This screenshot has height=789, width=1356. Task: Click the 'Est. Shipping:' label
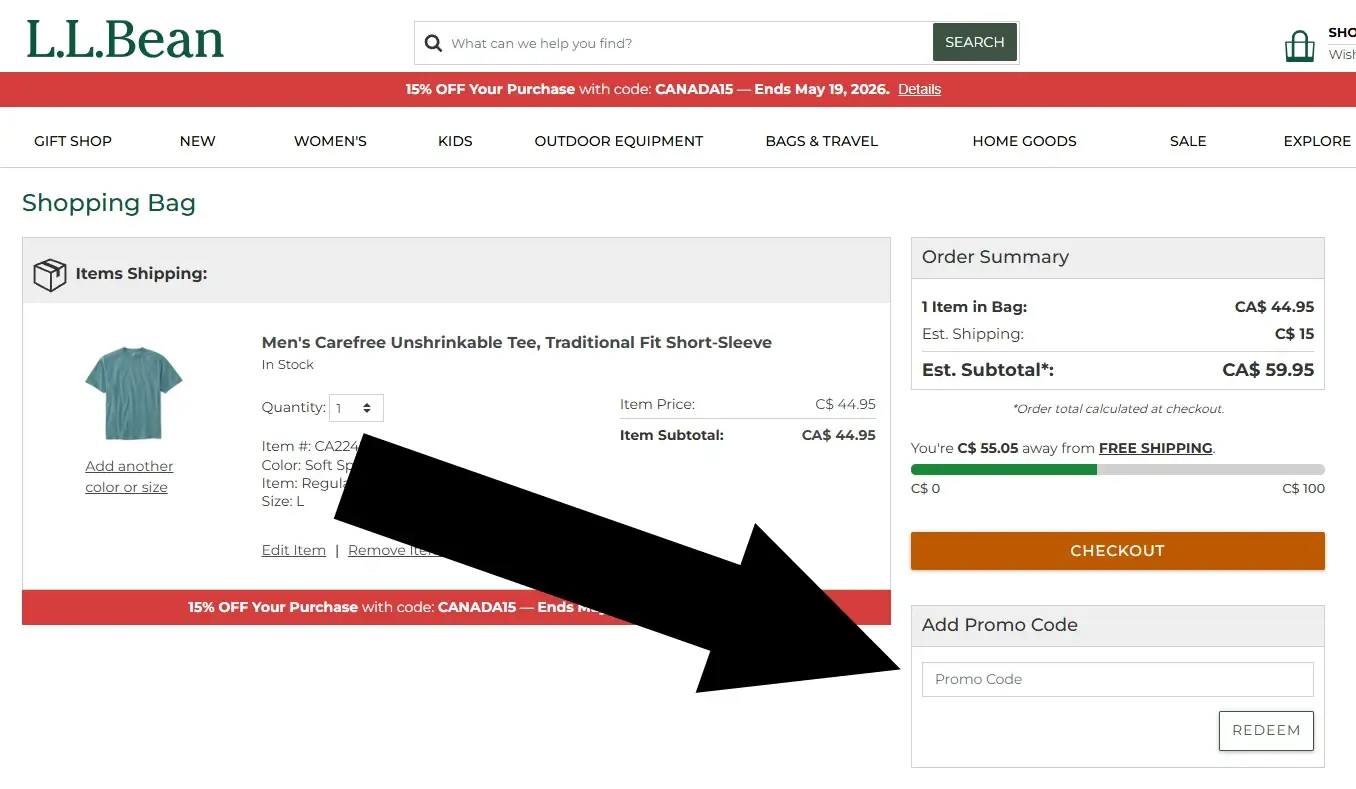[972, 334]
